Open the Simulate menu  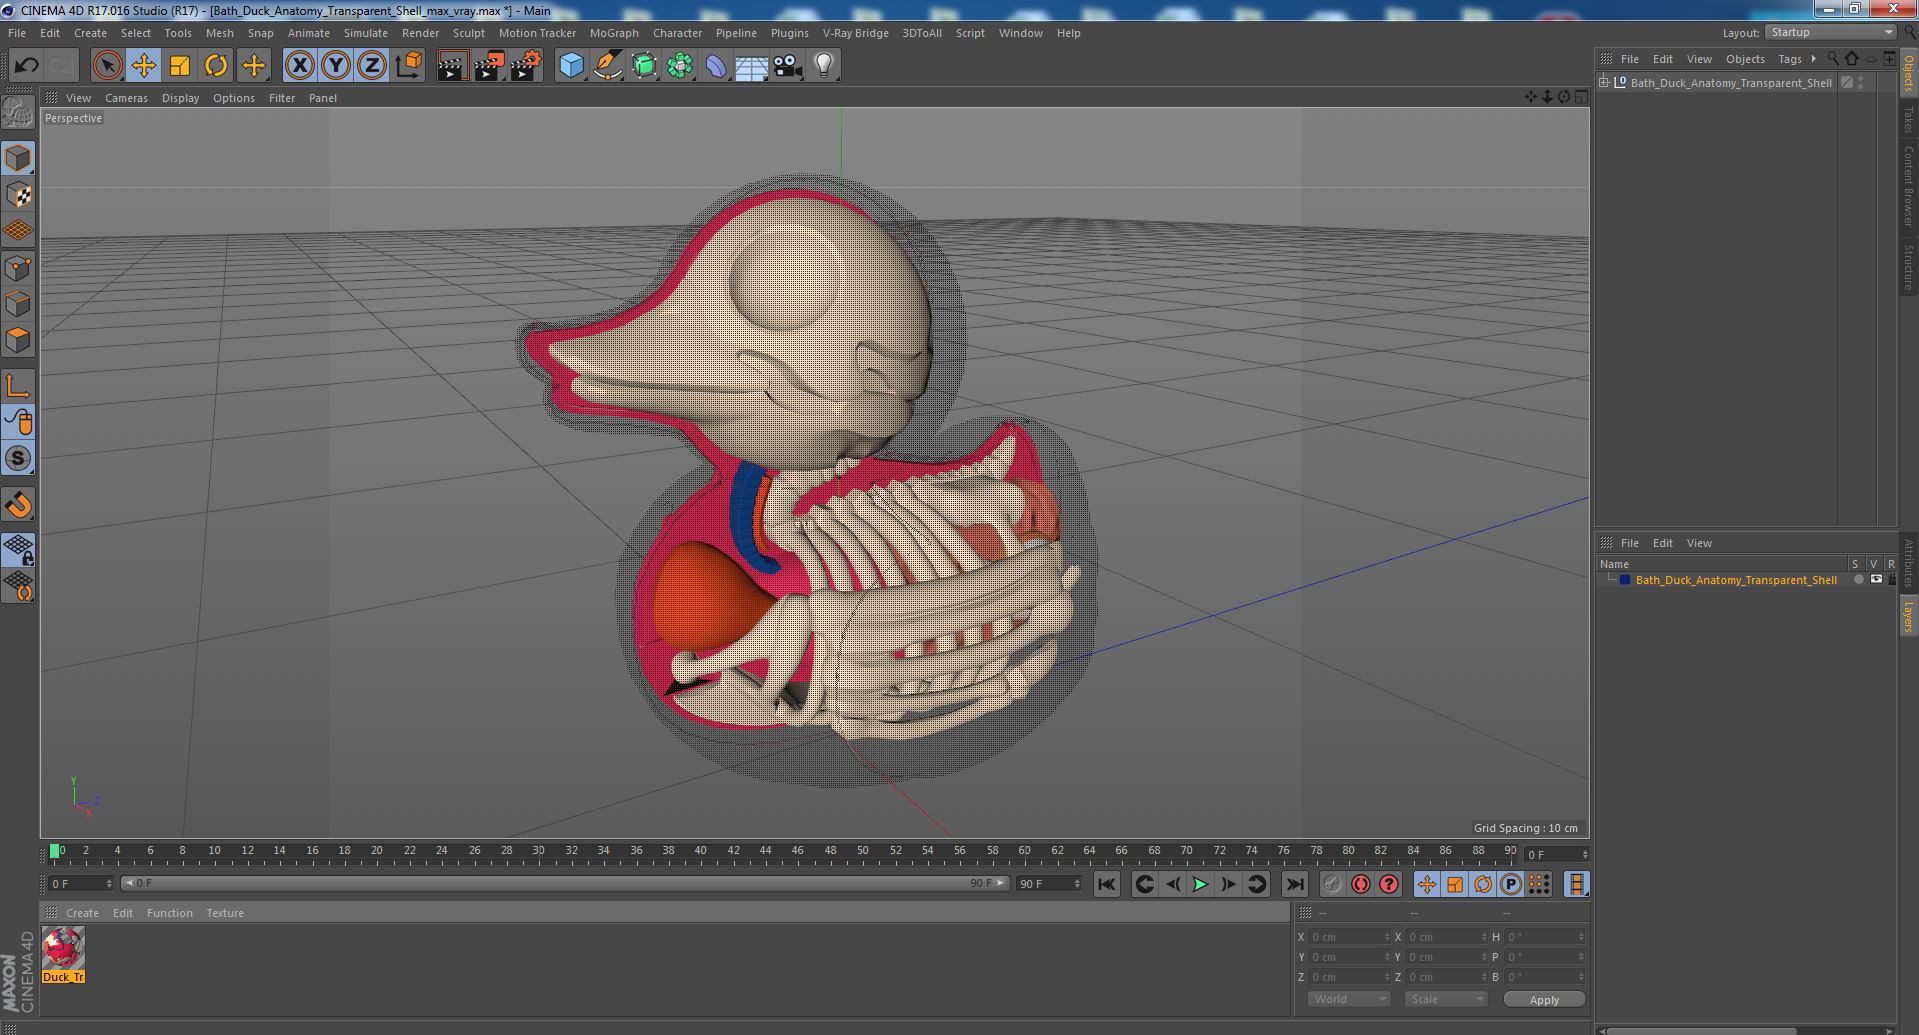365,33
